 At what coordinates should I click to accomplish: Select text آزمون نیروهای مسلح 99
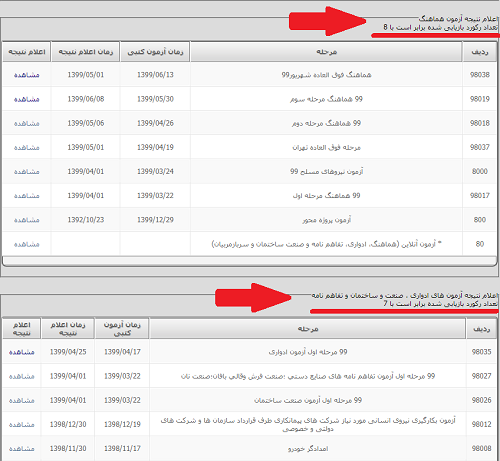tap(326, 171)
